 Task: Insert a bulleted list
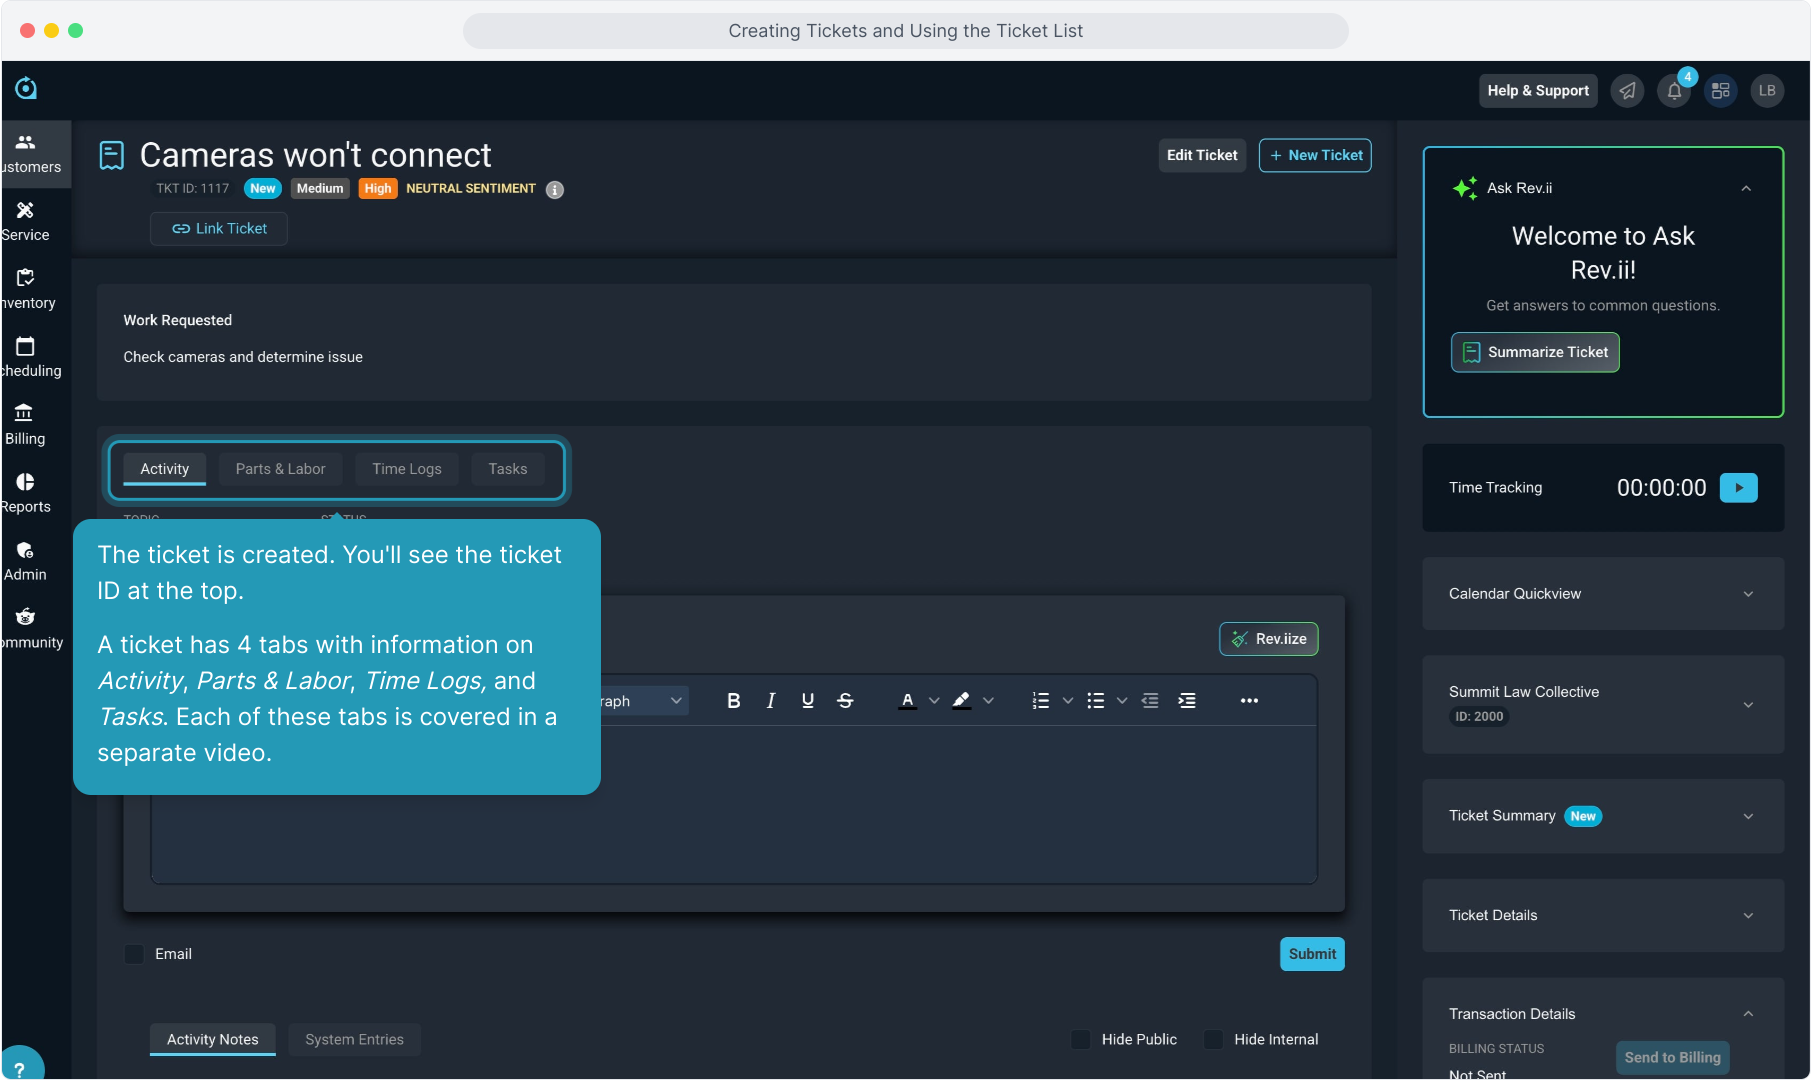coord(1096,701)
